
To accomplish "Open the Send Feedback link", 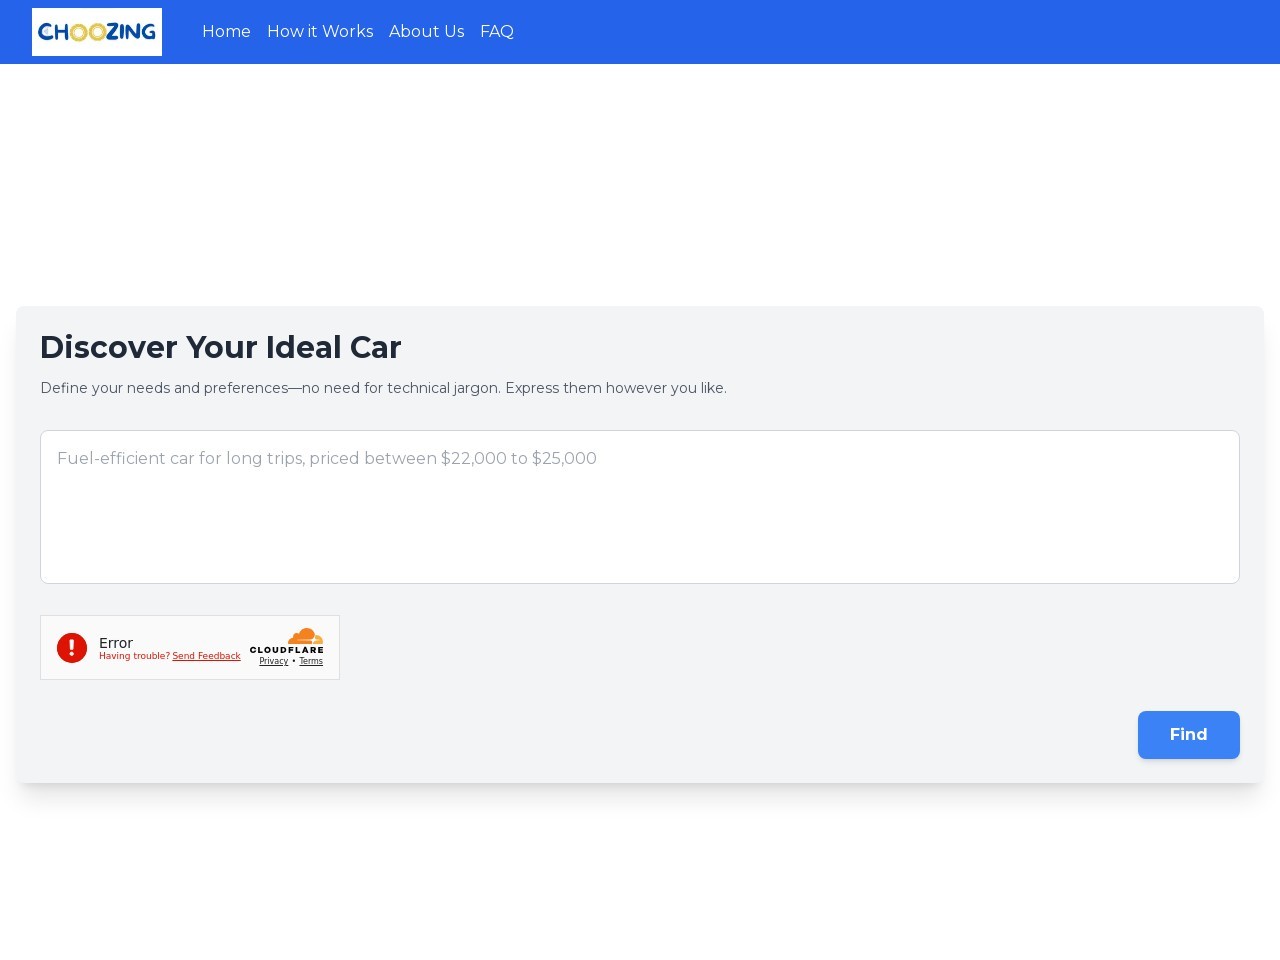I will coord(206,657).
